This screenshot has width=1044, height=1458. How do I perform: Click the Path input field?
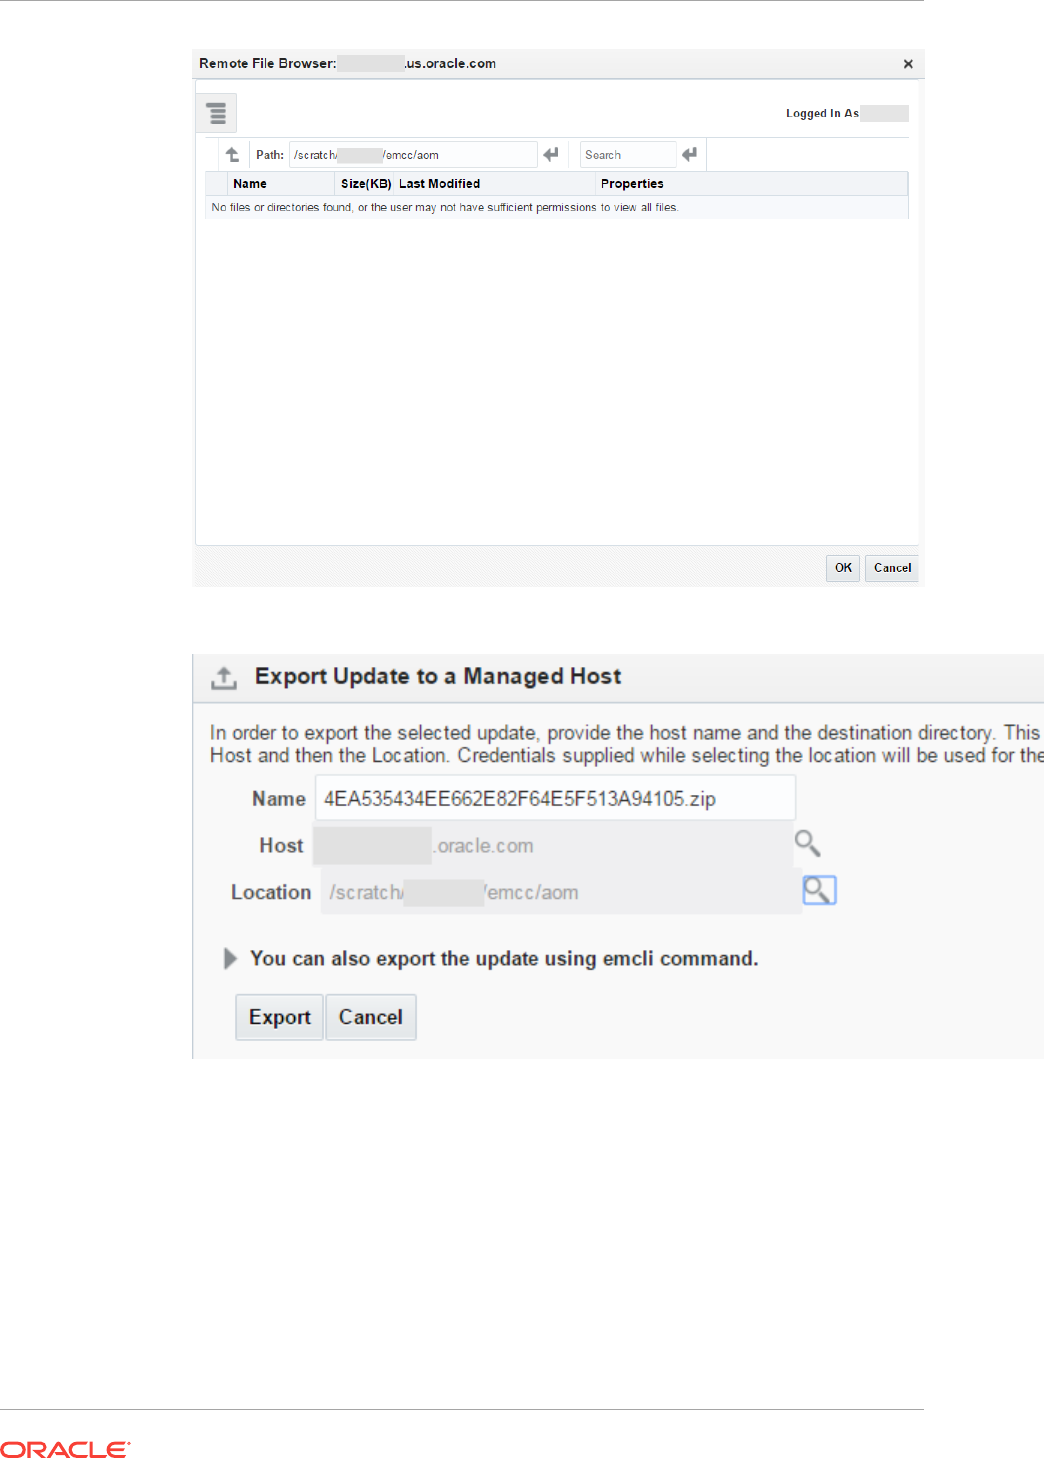coord(413,155)
